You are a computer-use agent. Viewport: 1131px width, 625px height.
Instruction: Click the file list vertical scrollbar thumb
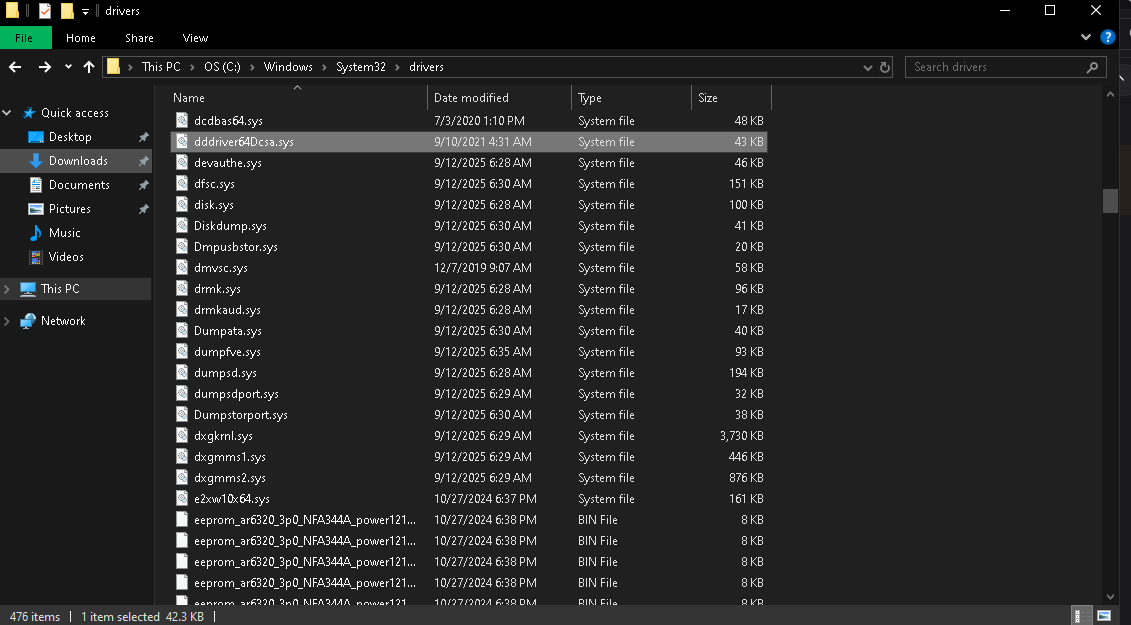click(x=1110, y=201)
